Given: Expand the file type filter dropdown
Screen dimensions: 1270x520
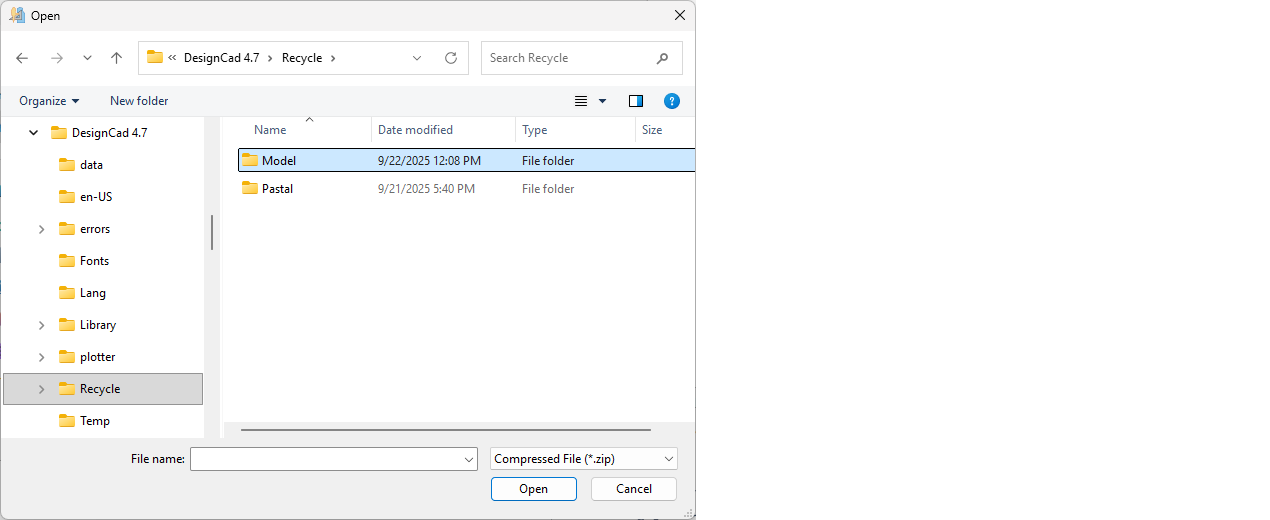Looking at the screenshot, I should pos(668,459).
